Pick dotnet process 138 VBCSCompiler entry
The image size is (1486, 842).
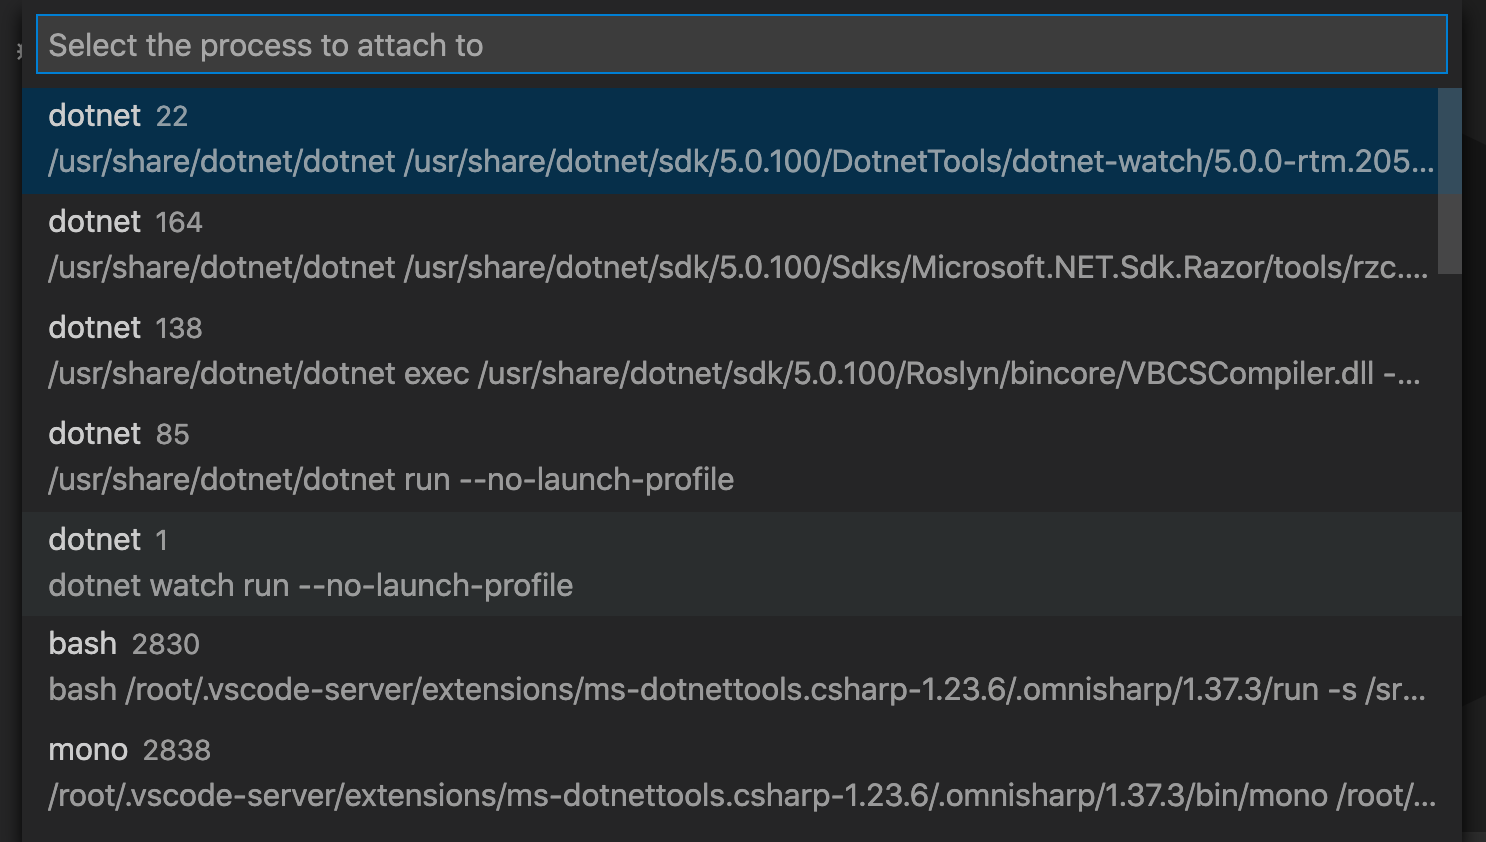(x=730, y=352)
